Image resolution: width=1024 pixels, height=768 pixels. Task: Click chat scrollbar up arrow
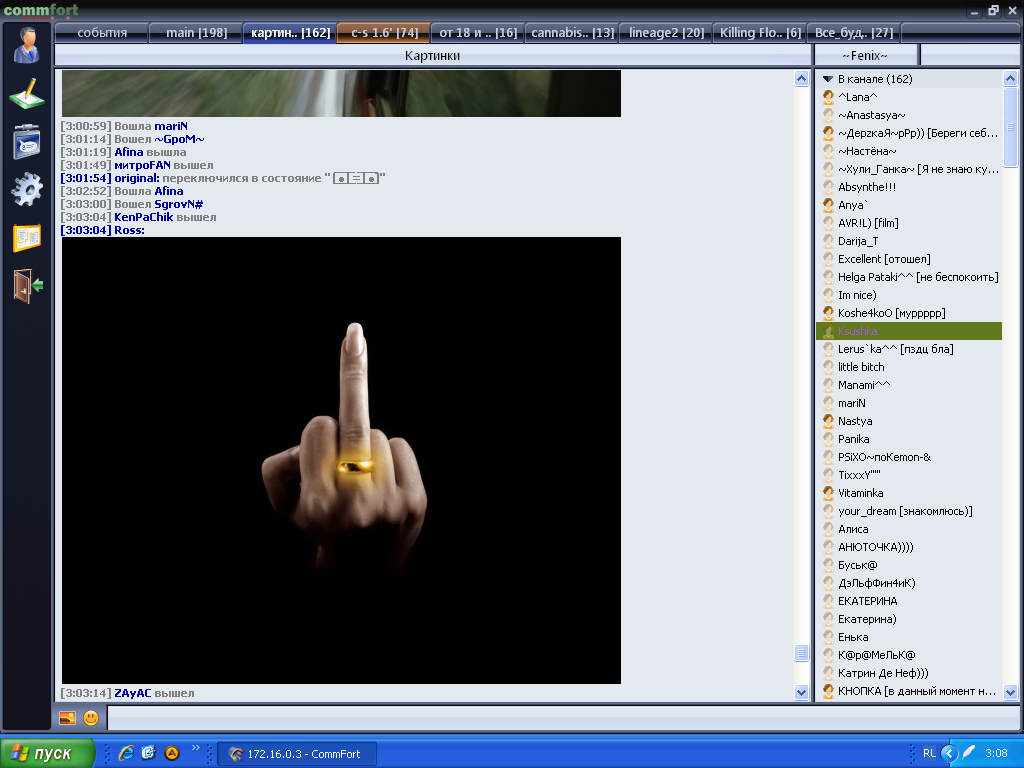tap(801, 79)
